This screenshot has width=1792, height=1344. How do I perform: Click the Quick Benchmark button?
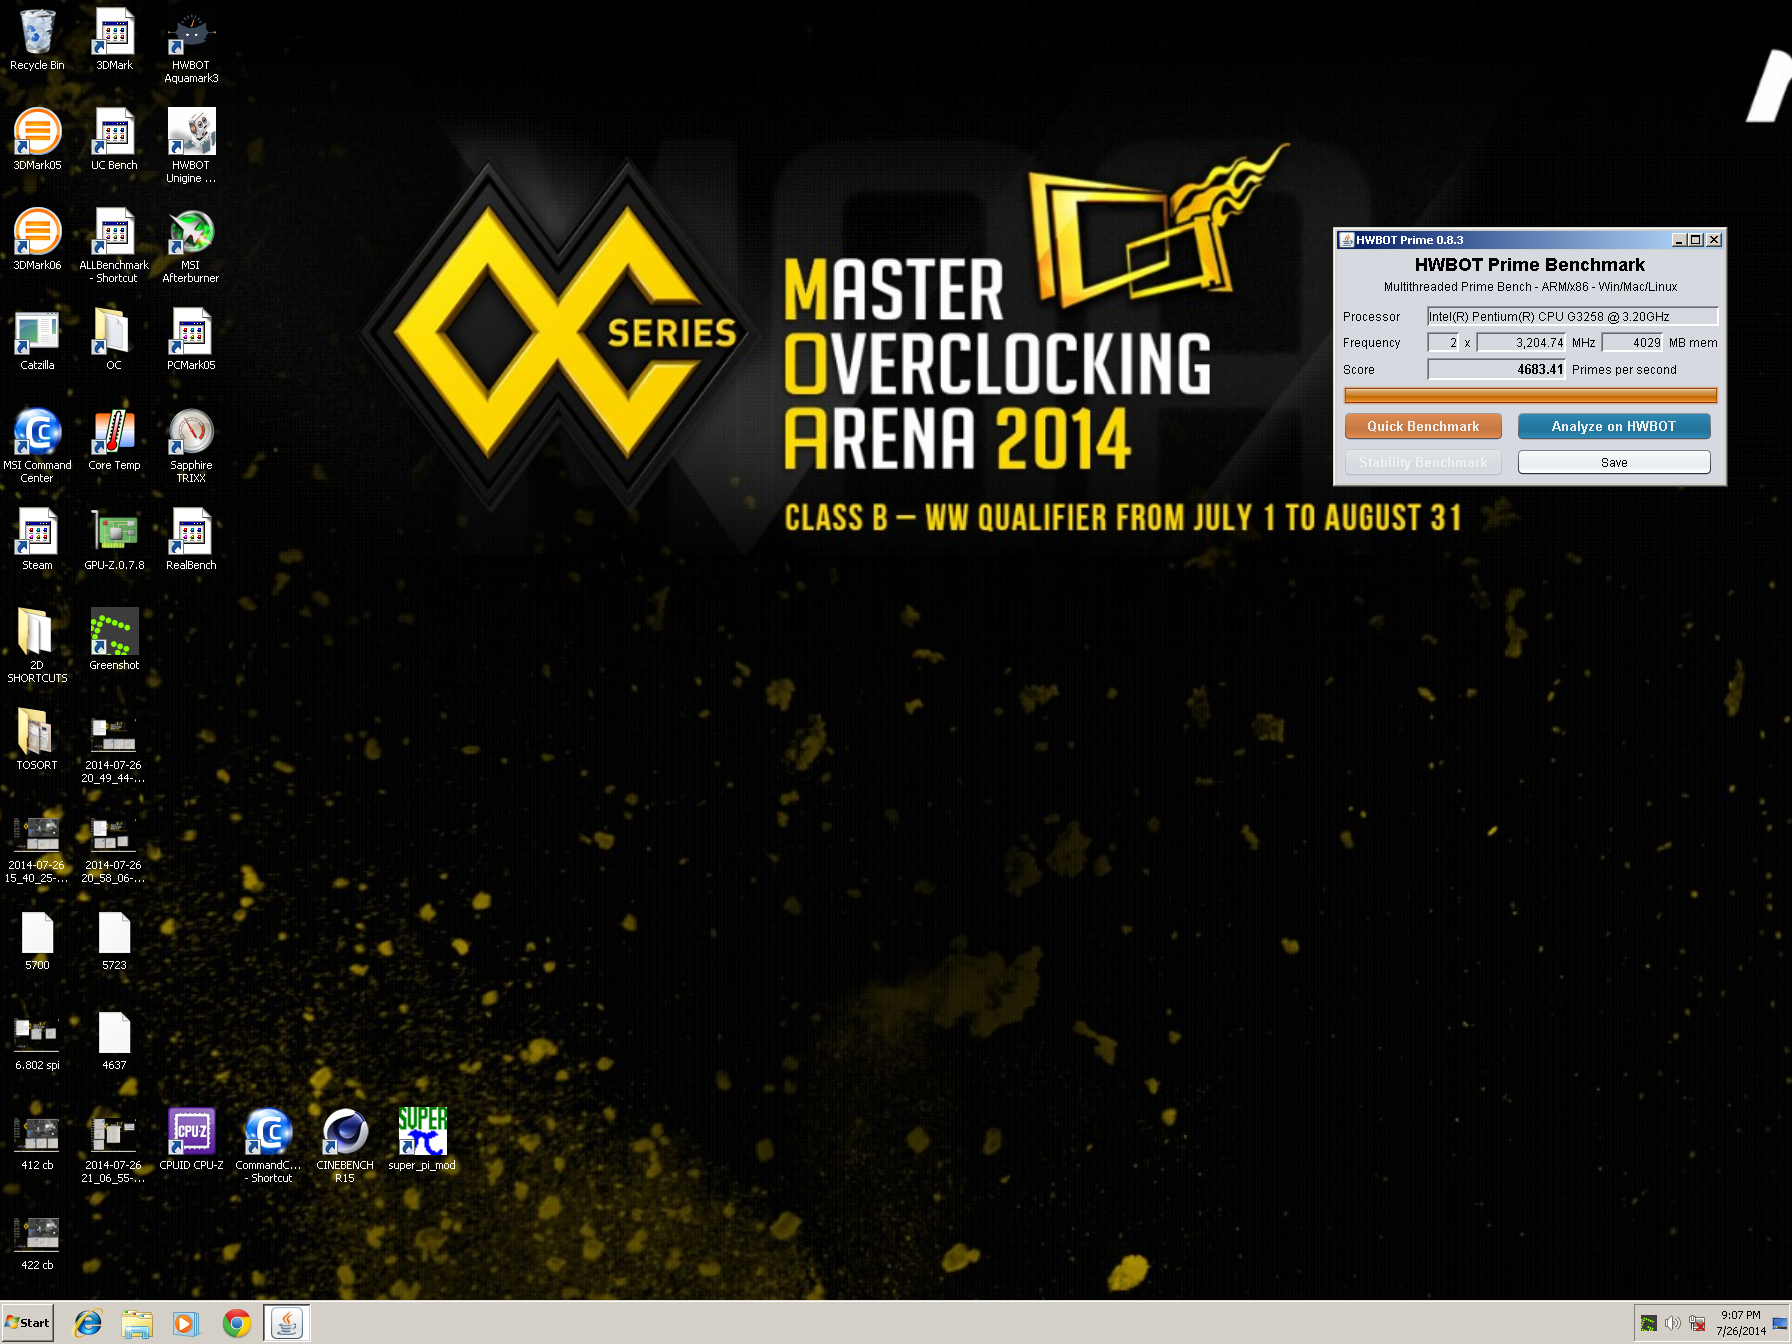[1423, 426]
